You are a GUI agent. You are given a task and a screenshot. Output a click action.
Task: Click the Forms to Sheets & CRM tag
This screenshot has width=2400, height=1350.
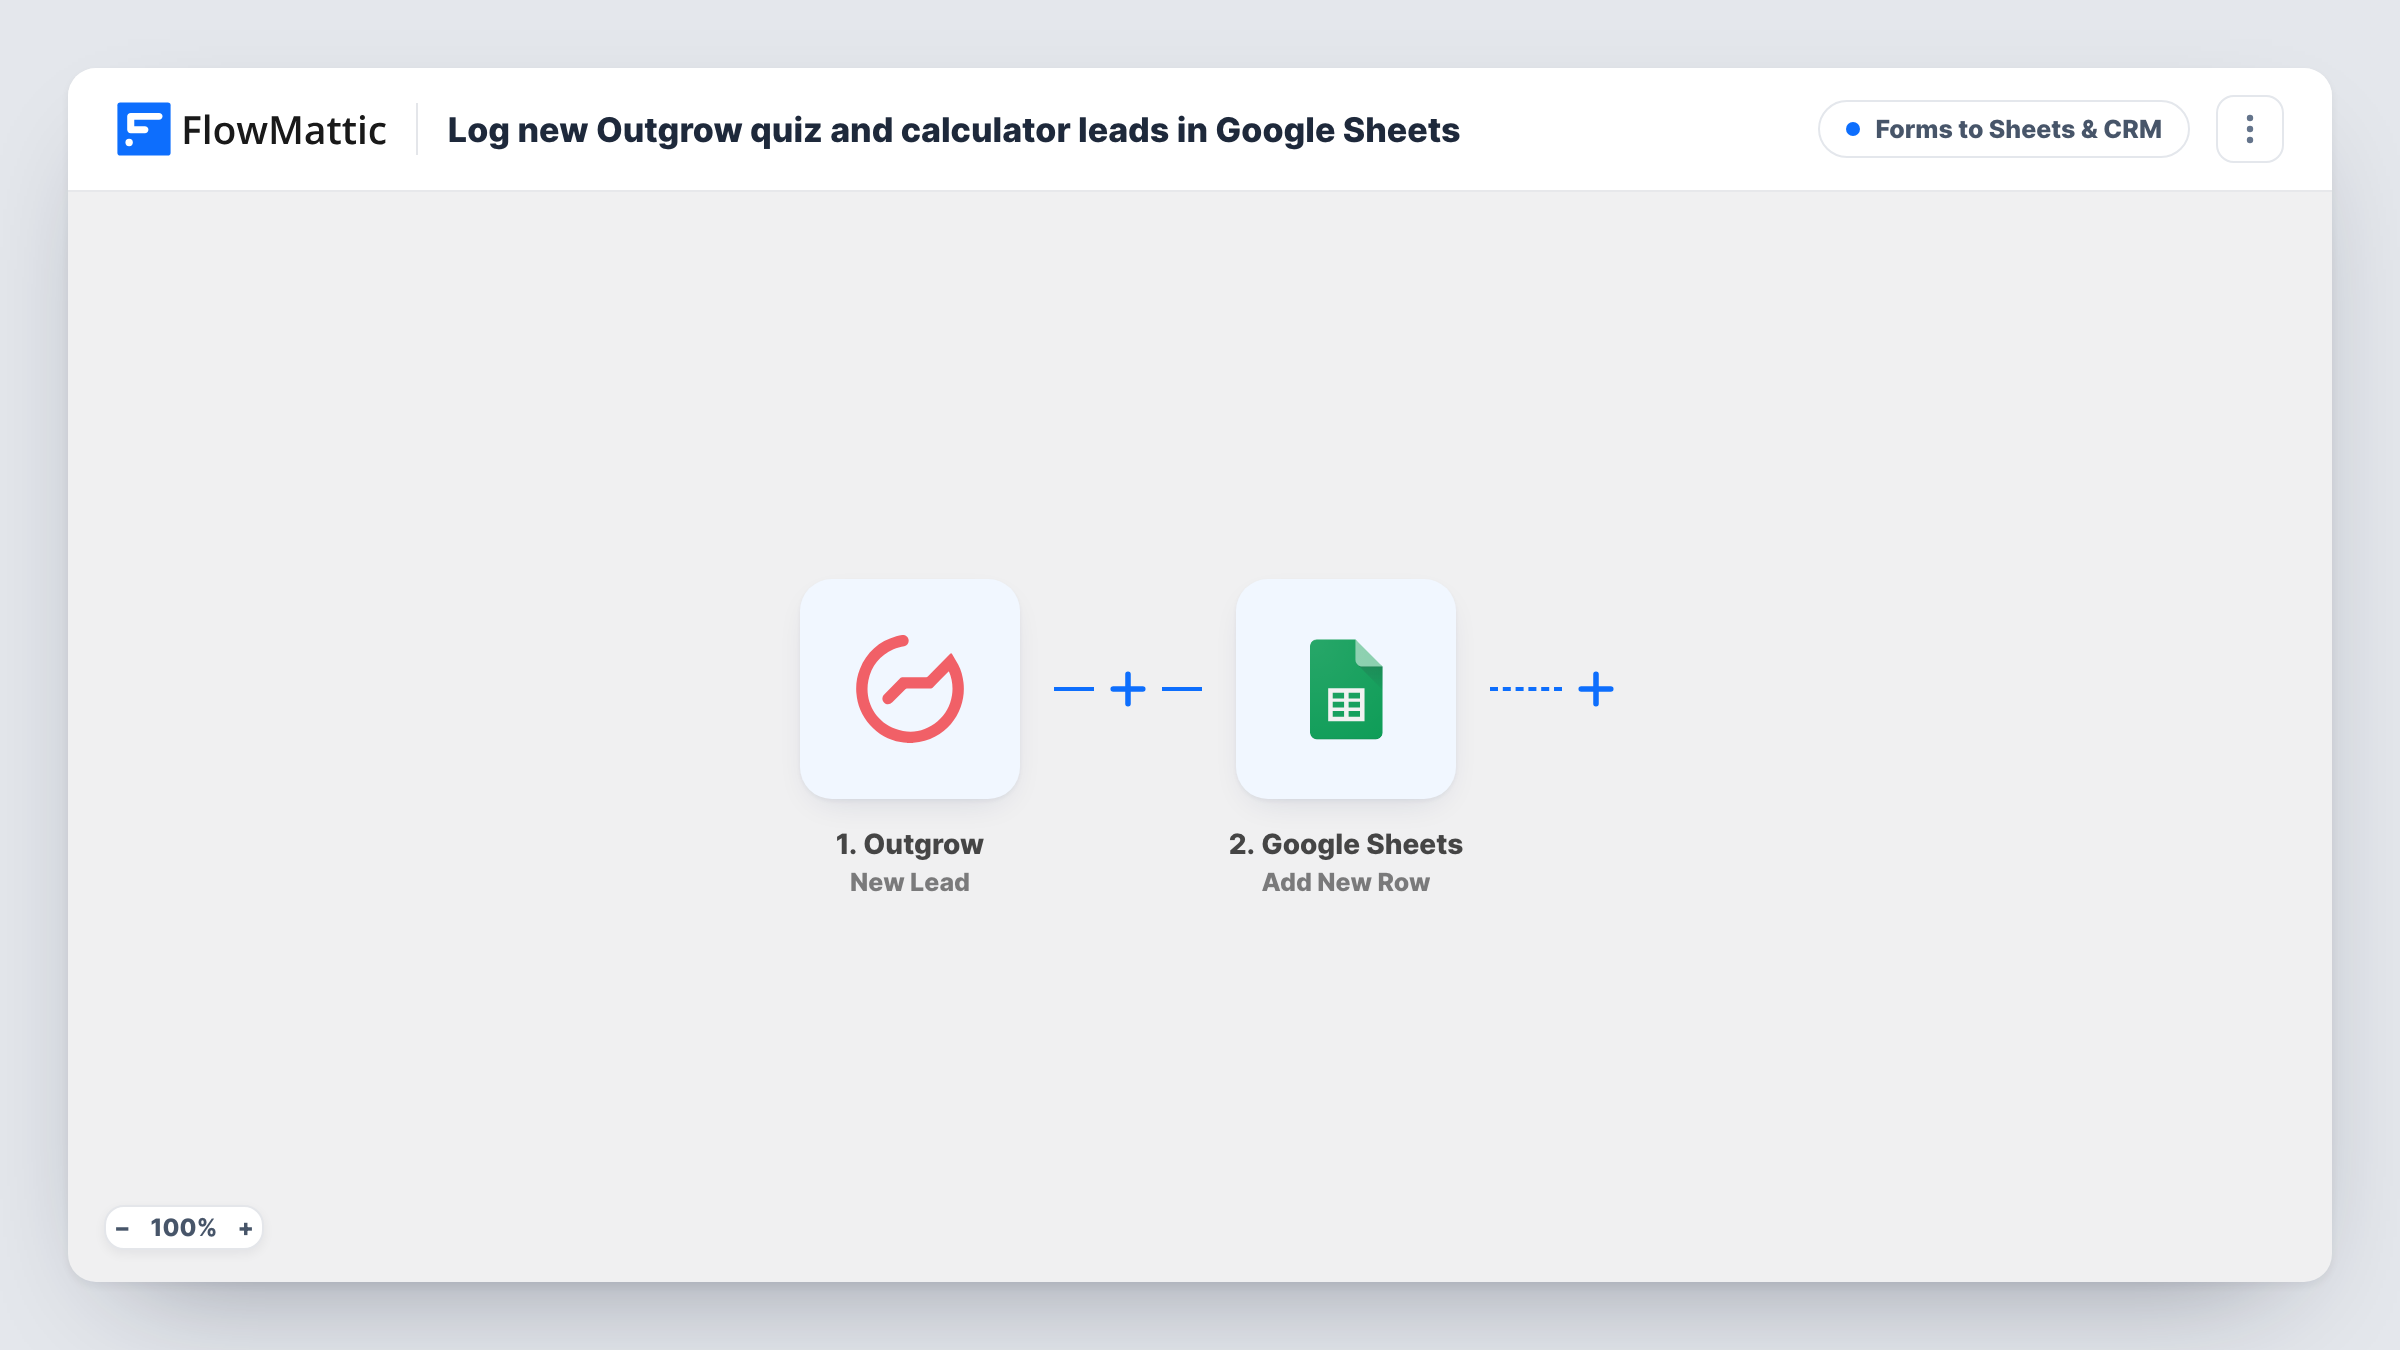coord(2003,129)
